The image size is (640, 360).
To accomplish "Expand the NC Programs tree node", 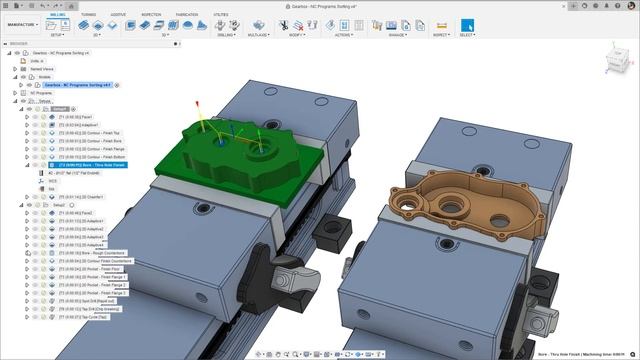I will tap(15, 93).
